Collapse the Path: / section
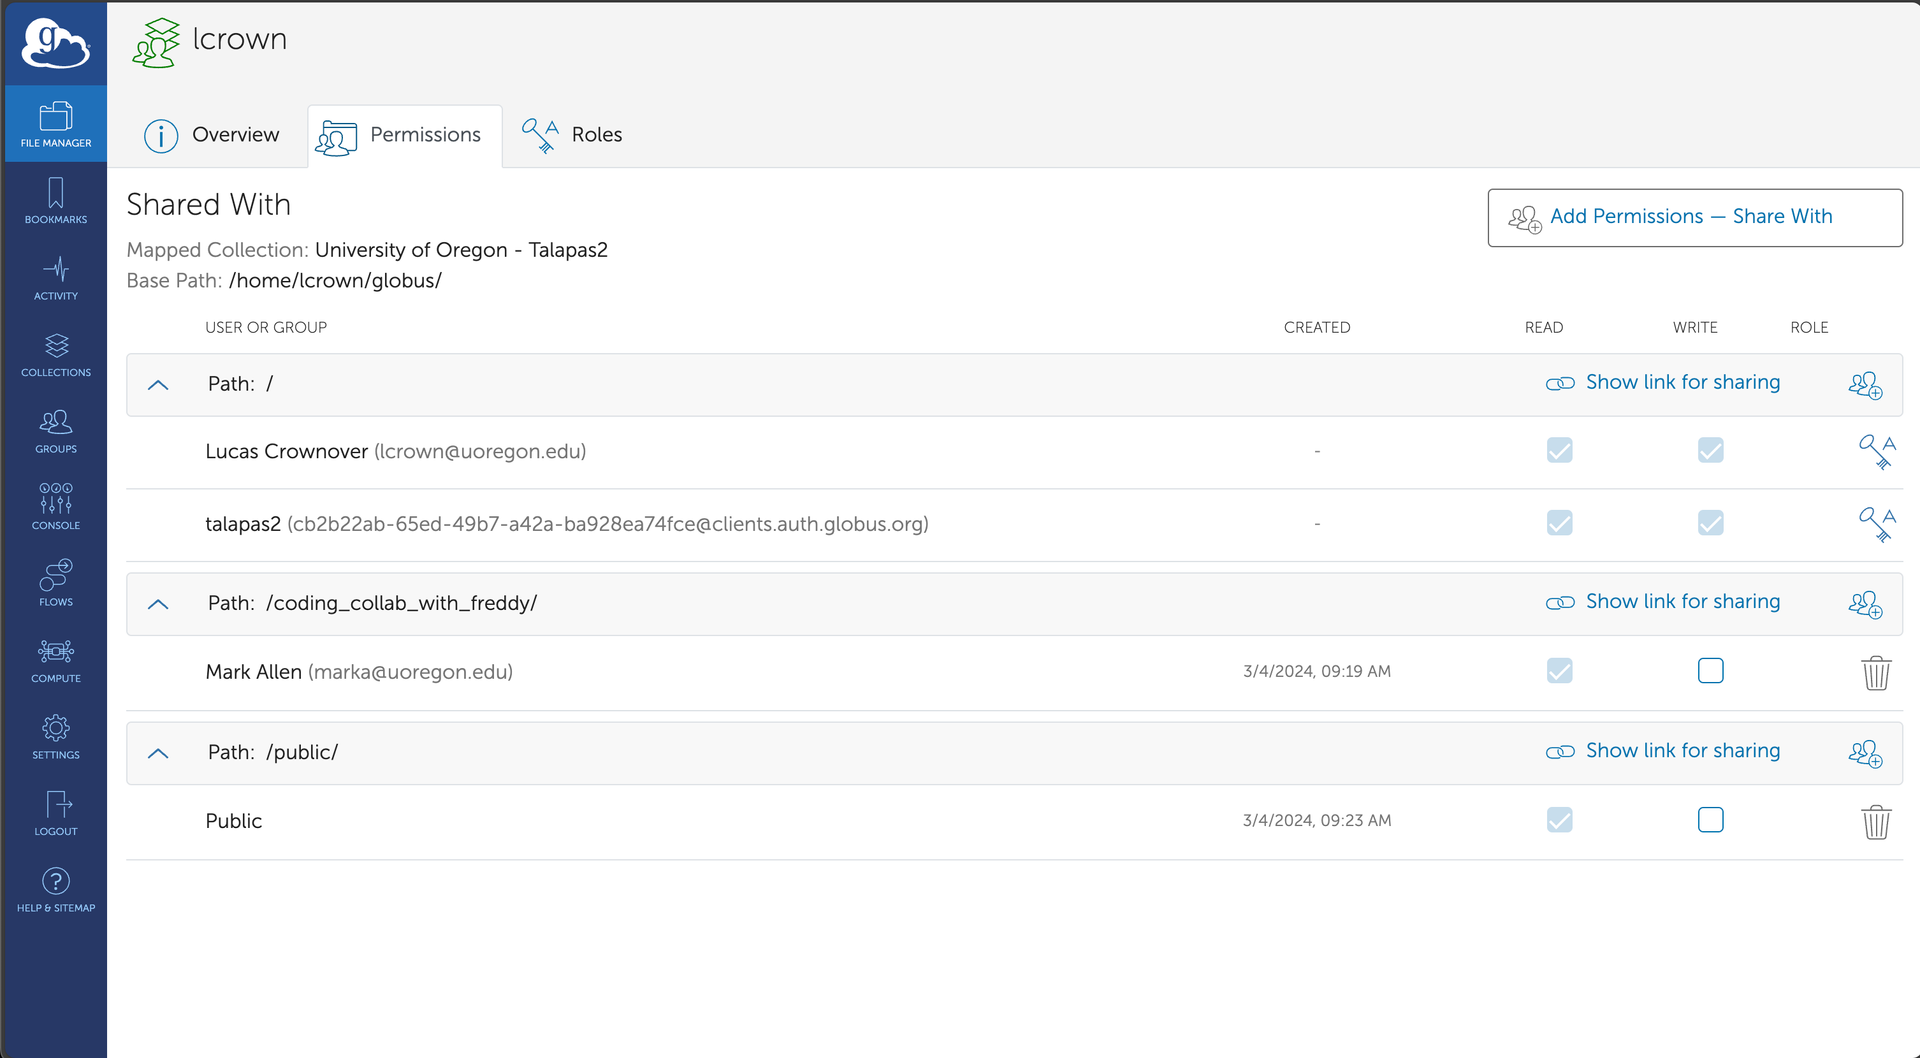This screenshot has width=1920, height=1058. tap(158, 385)
